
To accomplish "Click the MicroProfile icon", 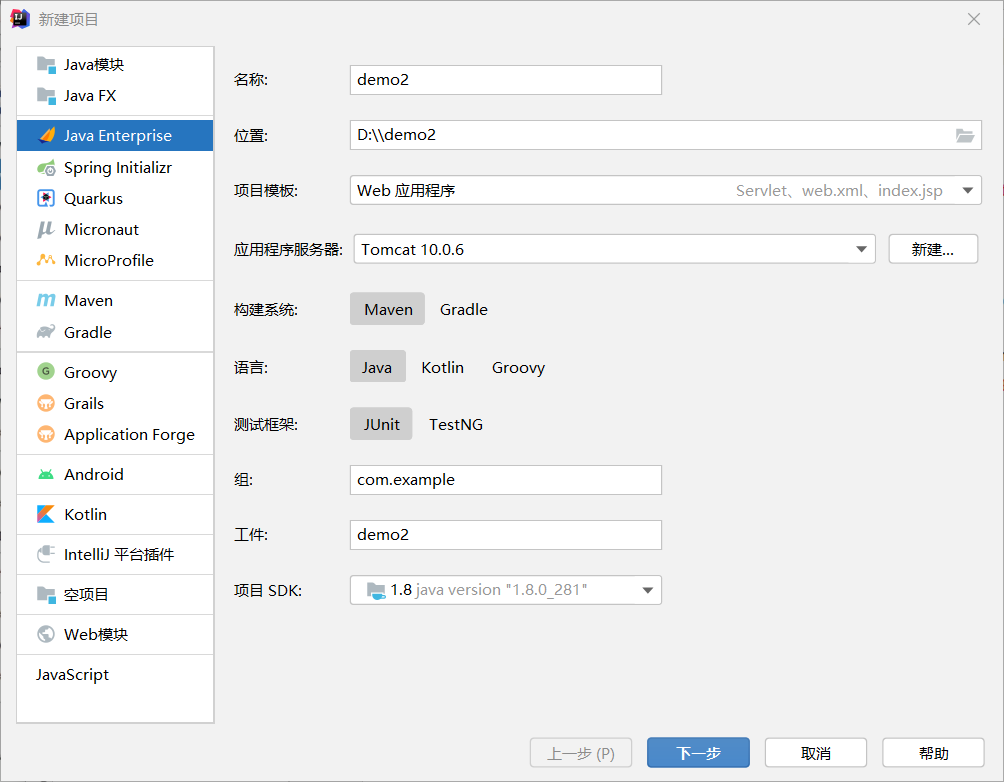I will coord(45,260).
